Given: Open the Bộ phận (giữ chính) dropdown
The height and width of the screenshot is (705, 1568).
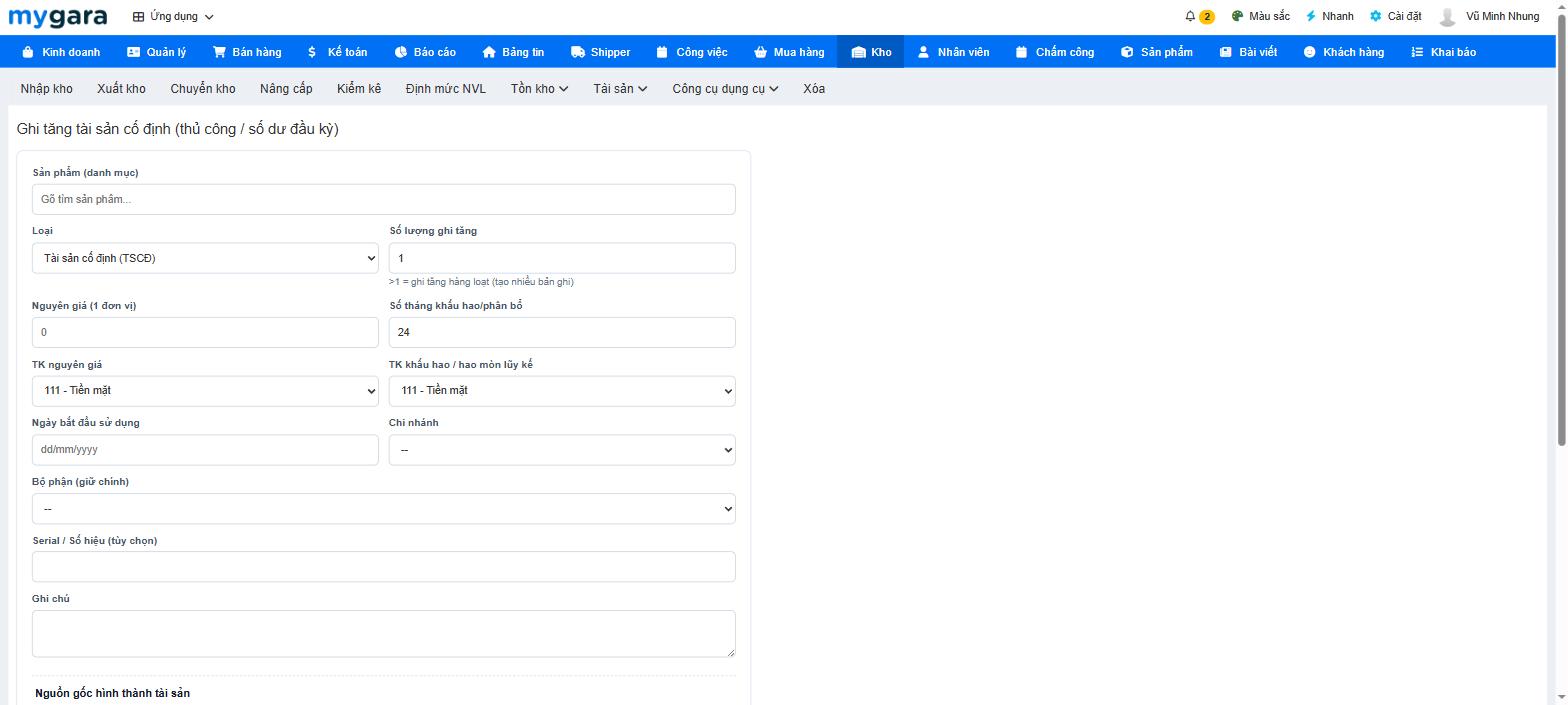Looking at the screenshot, I should pyautogui.click(x=384, y=508).
